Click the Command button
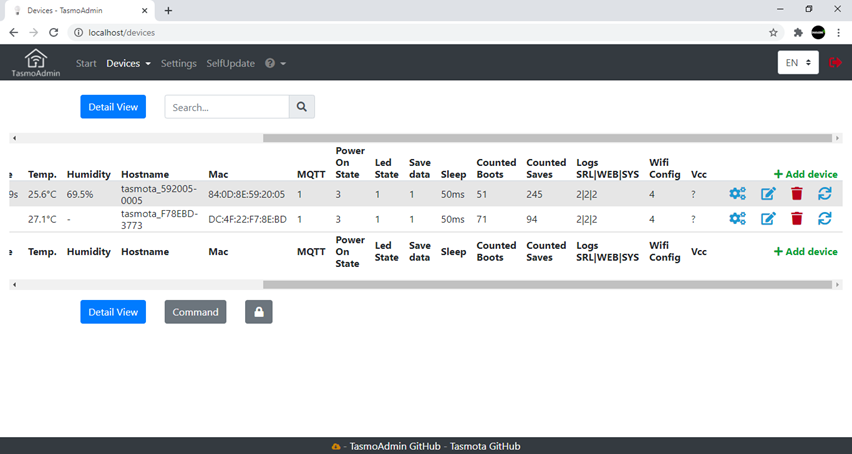This screenshot has width=852, height=454. tap(195, 312)
